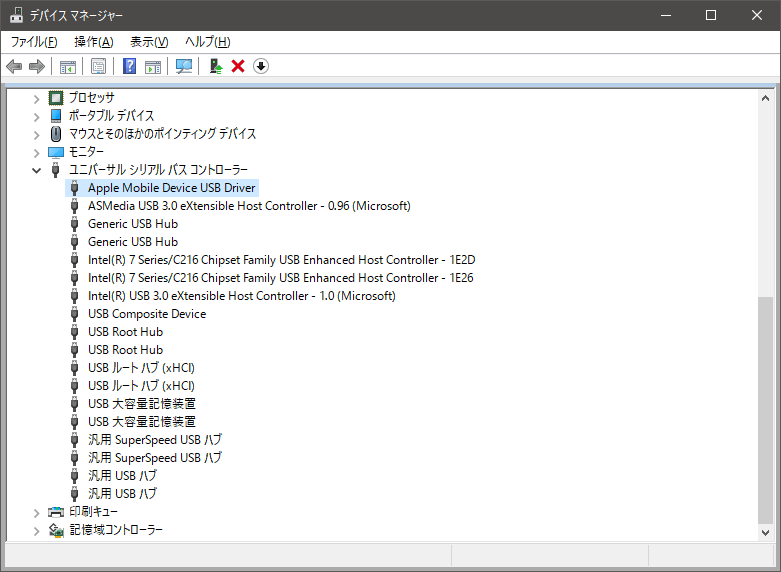Click the Forward arrow toolbar icon
The height and width of the screenshot is (572, 781).
point(37,66)
